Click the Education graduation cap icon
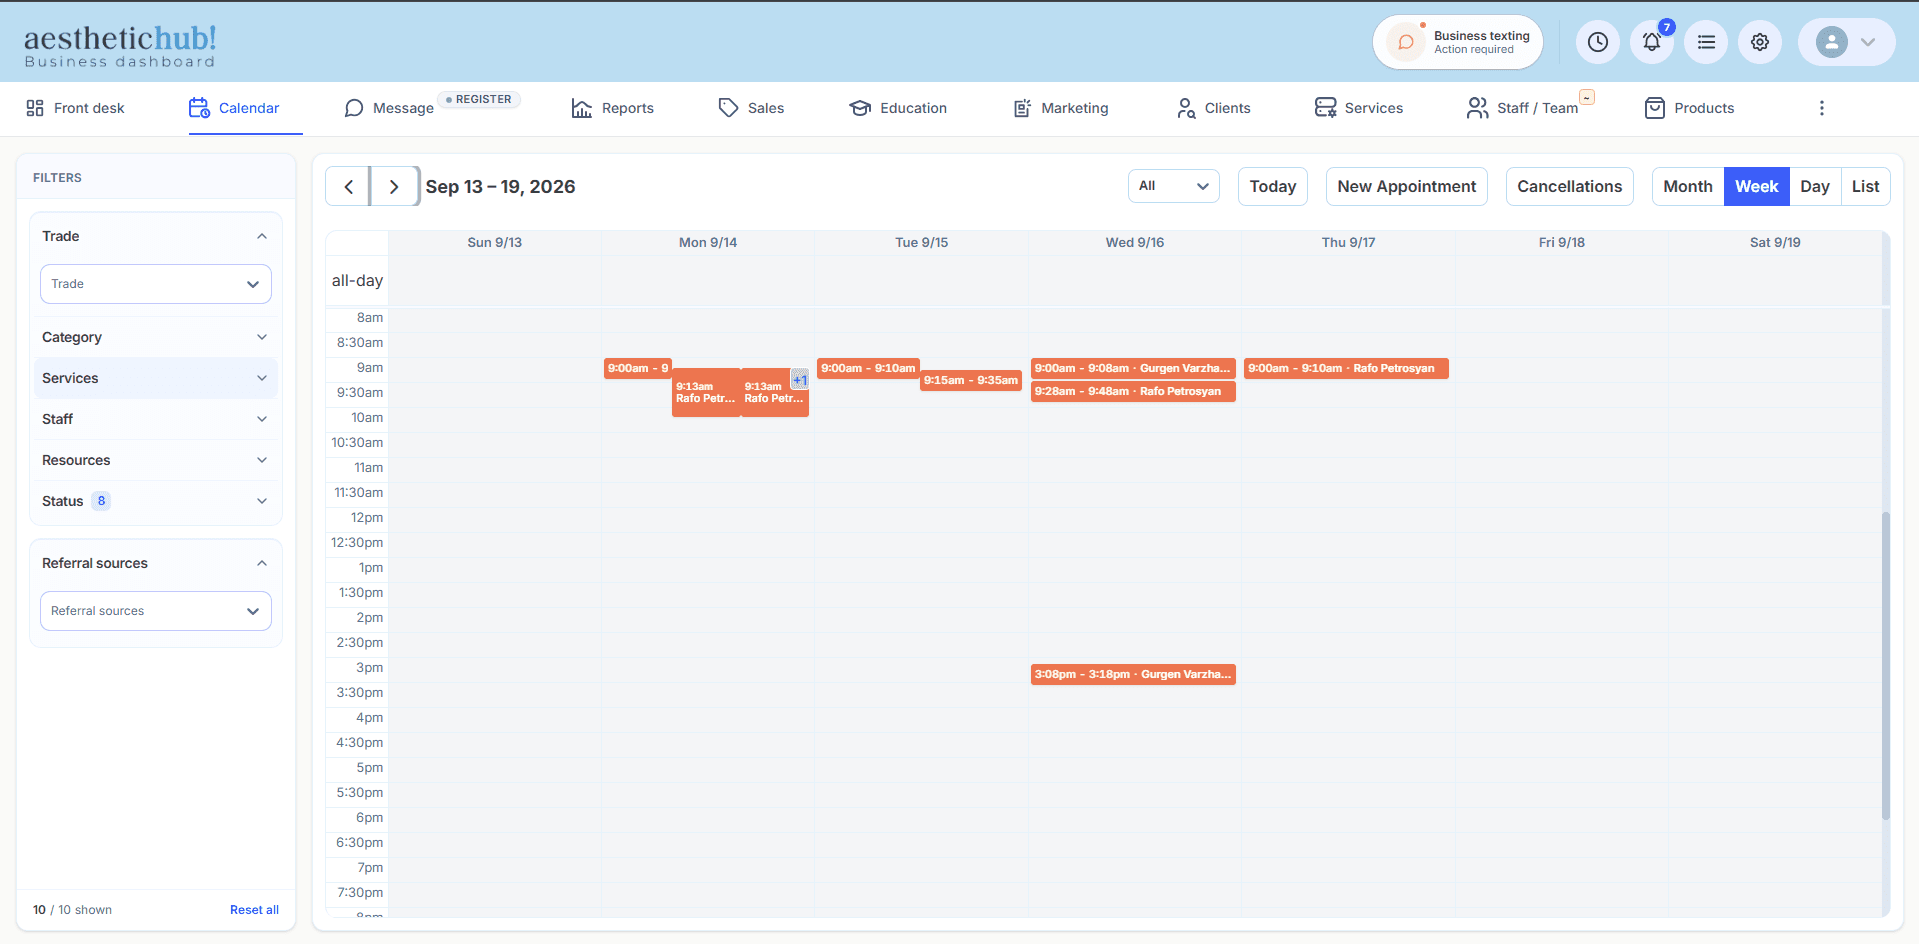This screenshot has width=1919, height=944. point(860,108)
